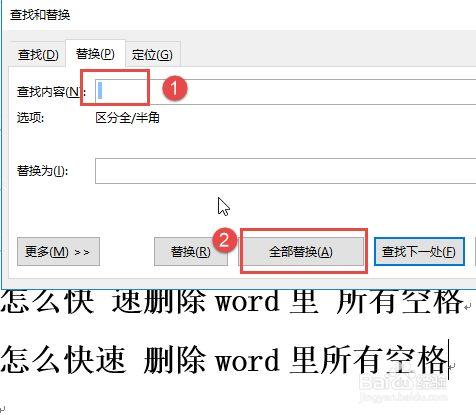
Task: Click the first document line starting 怎么快 速删除
Action: tap(232, 302)
